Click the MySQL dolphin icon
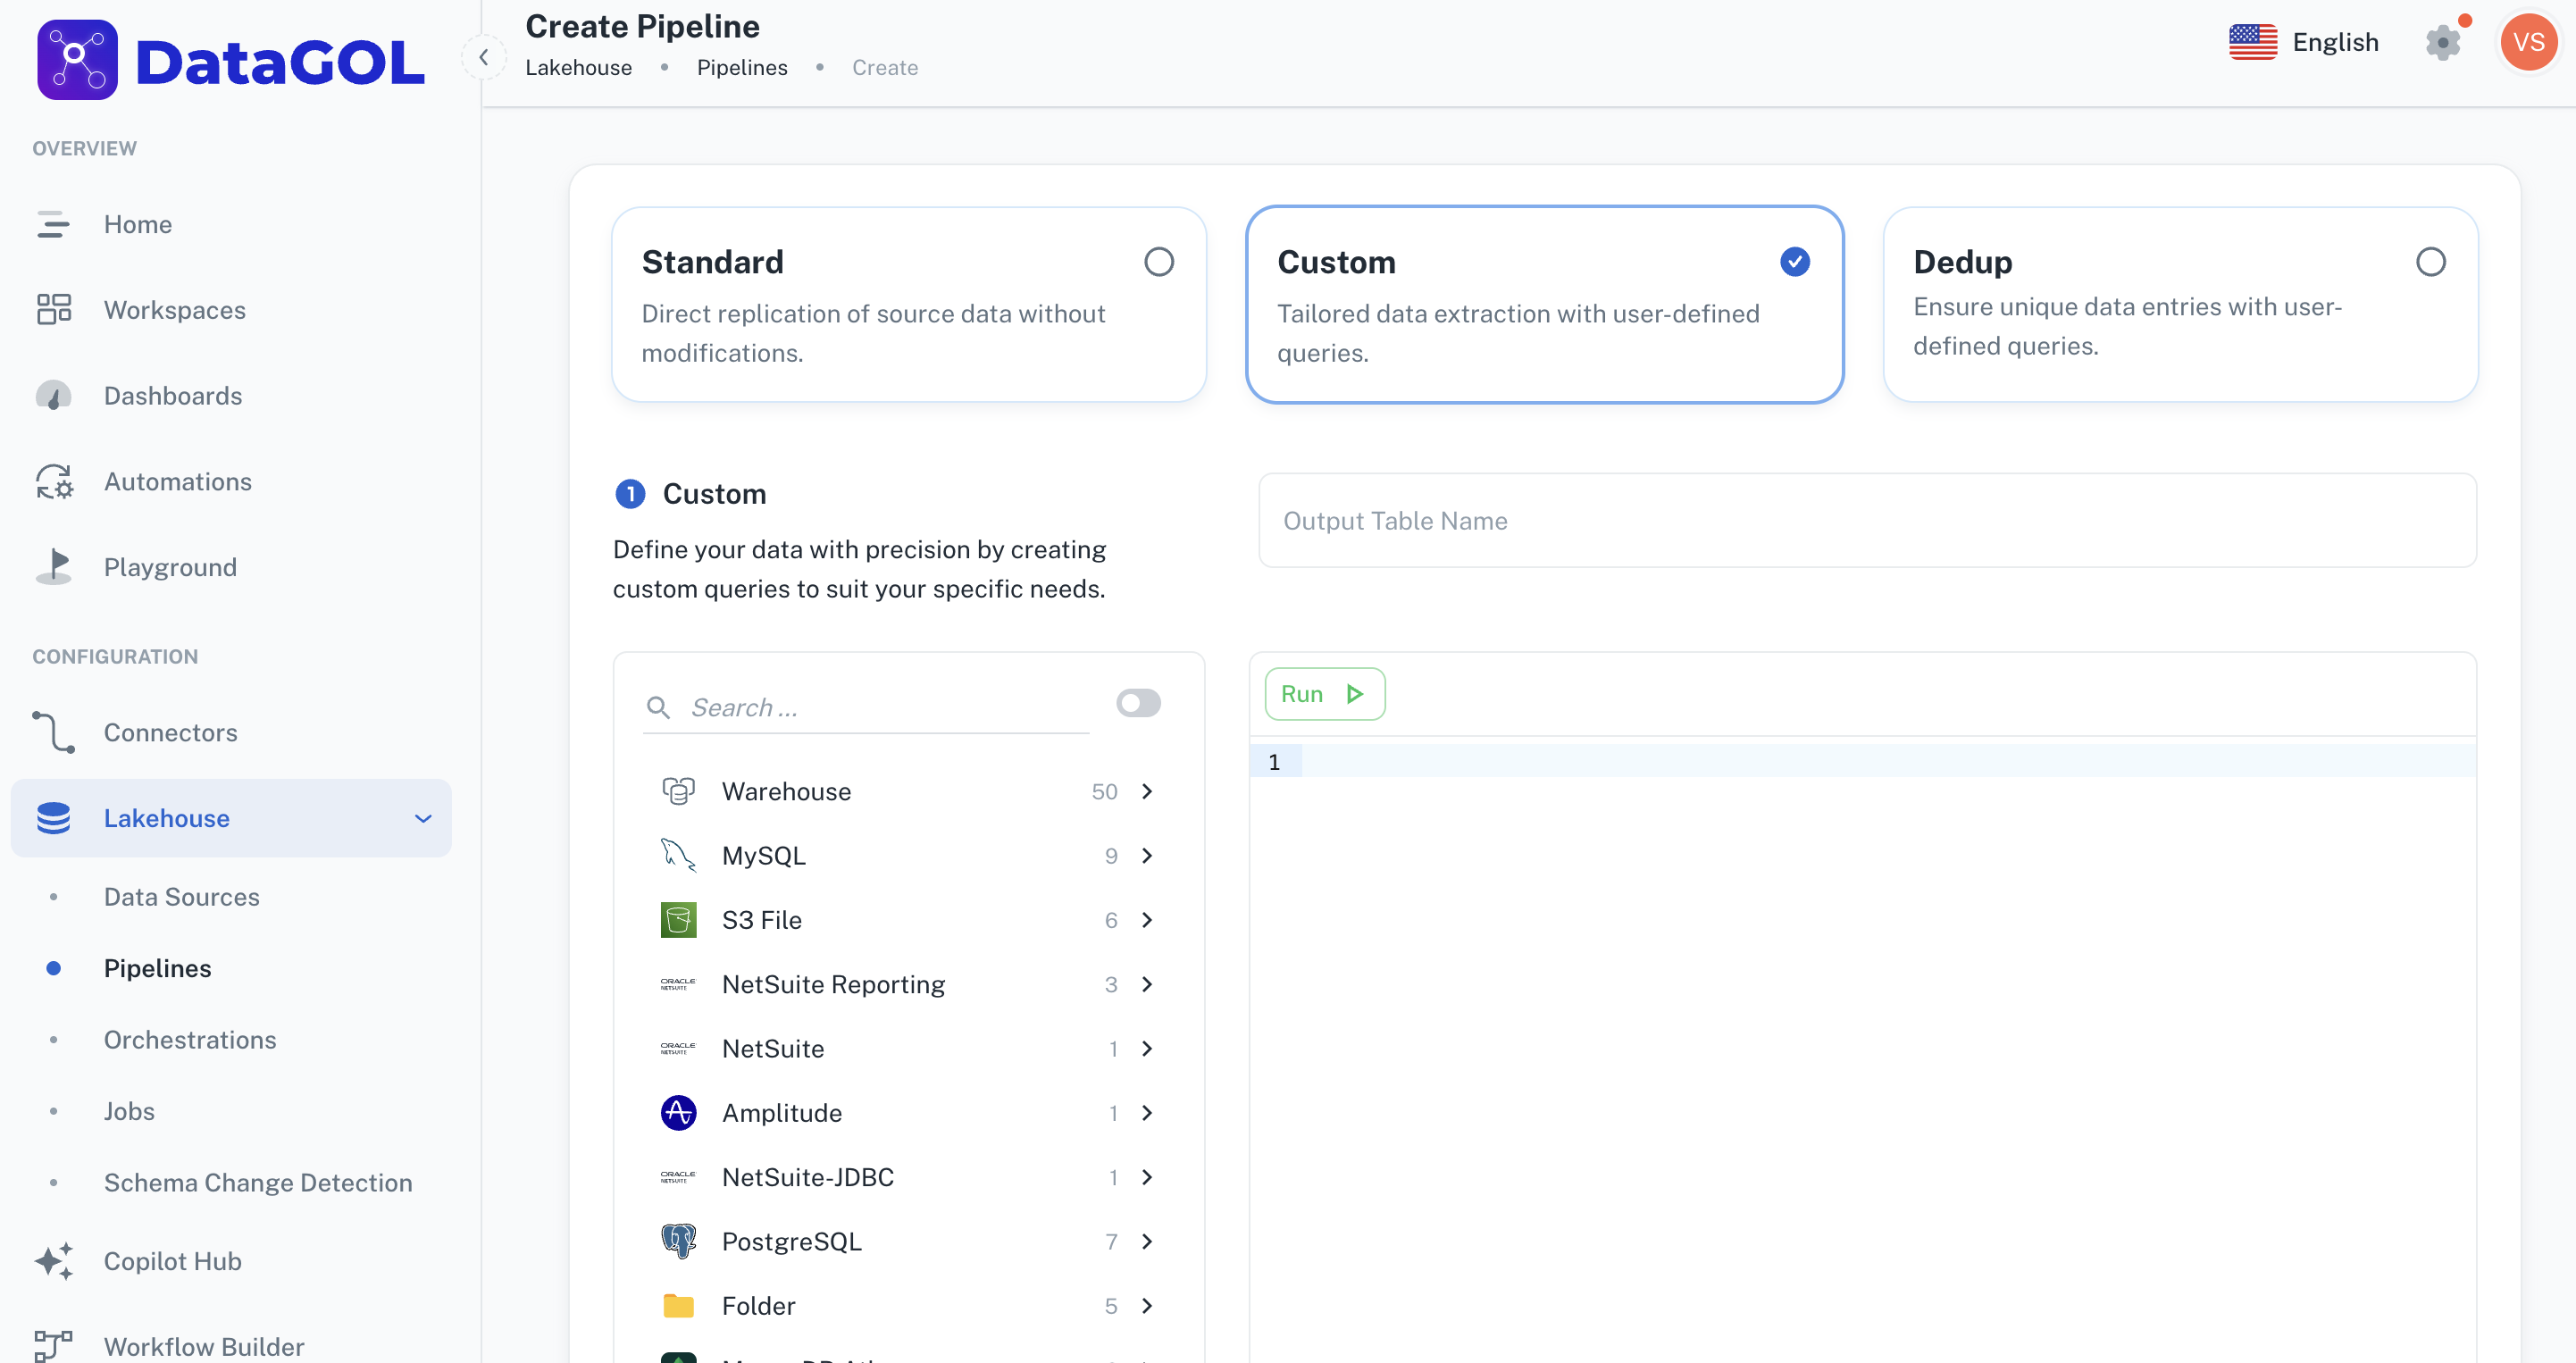This screenshot has height=1363, width=2576. [678, 855]
